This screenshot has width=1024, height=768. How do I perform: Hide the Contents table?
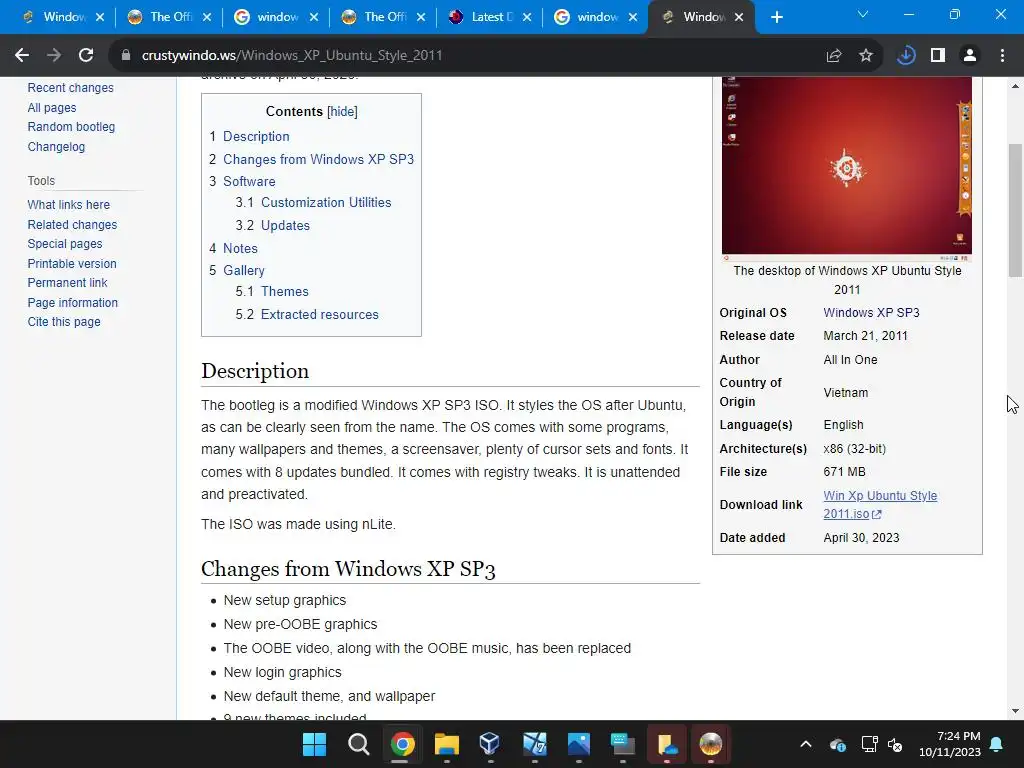(x=342, y=112)
